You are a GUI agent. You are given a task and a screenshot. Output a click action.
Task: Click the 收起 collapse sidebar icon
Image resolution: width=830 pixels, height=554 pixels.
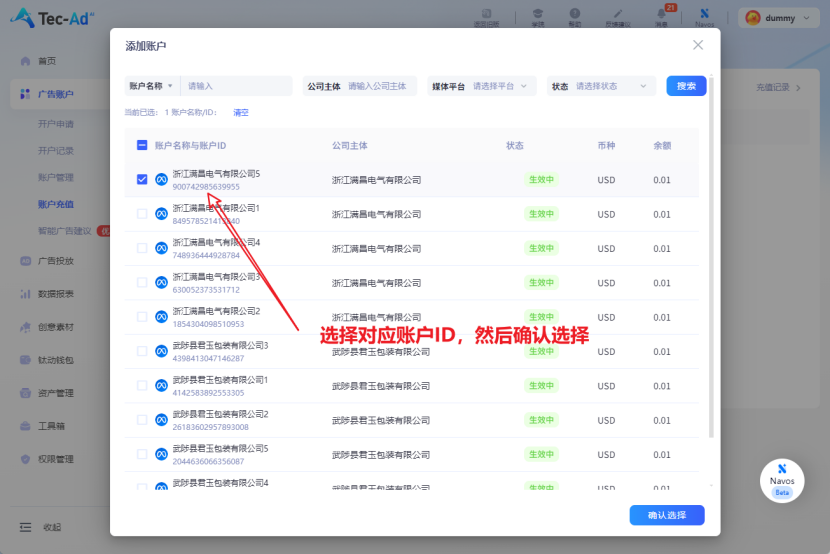click(25, 527)
